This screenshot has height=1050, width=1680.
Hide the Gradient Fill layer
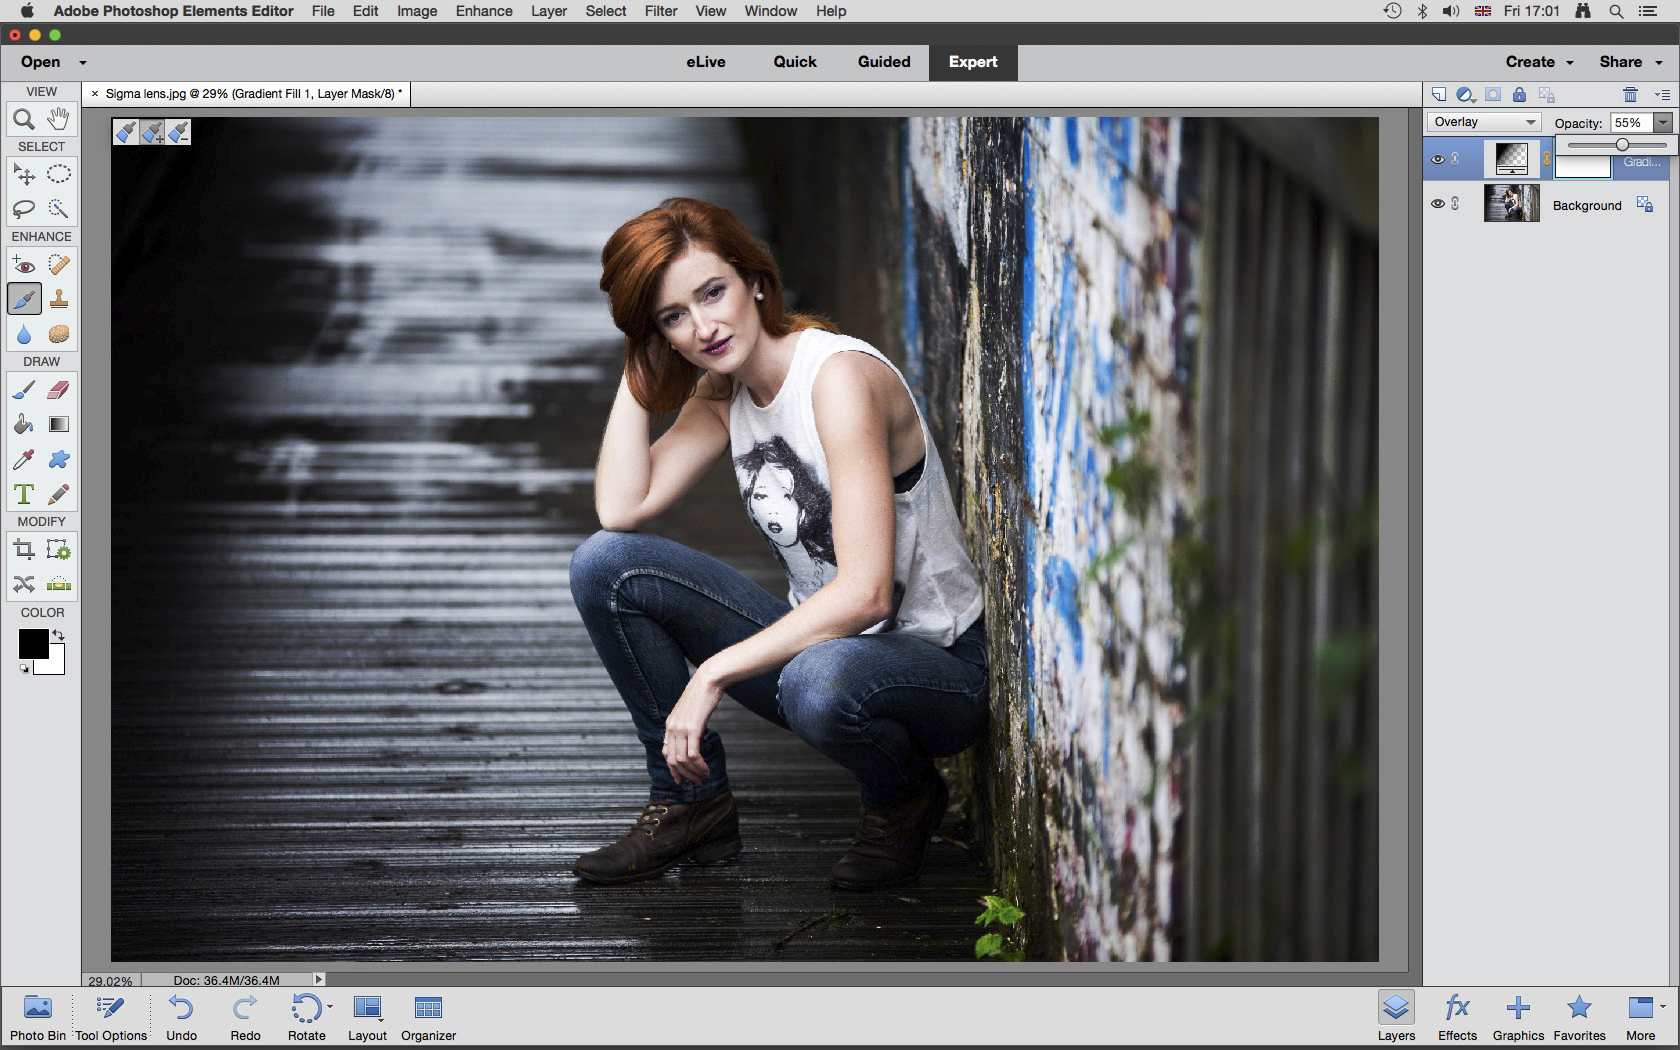click(x=1438, y=159)
